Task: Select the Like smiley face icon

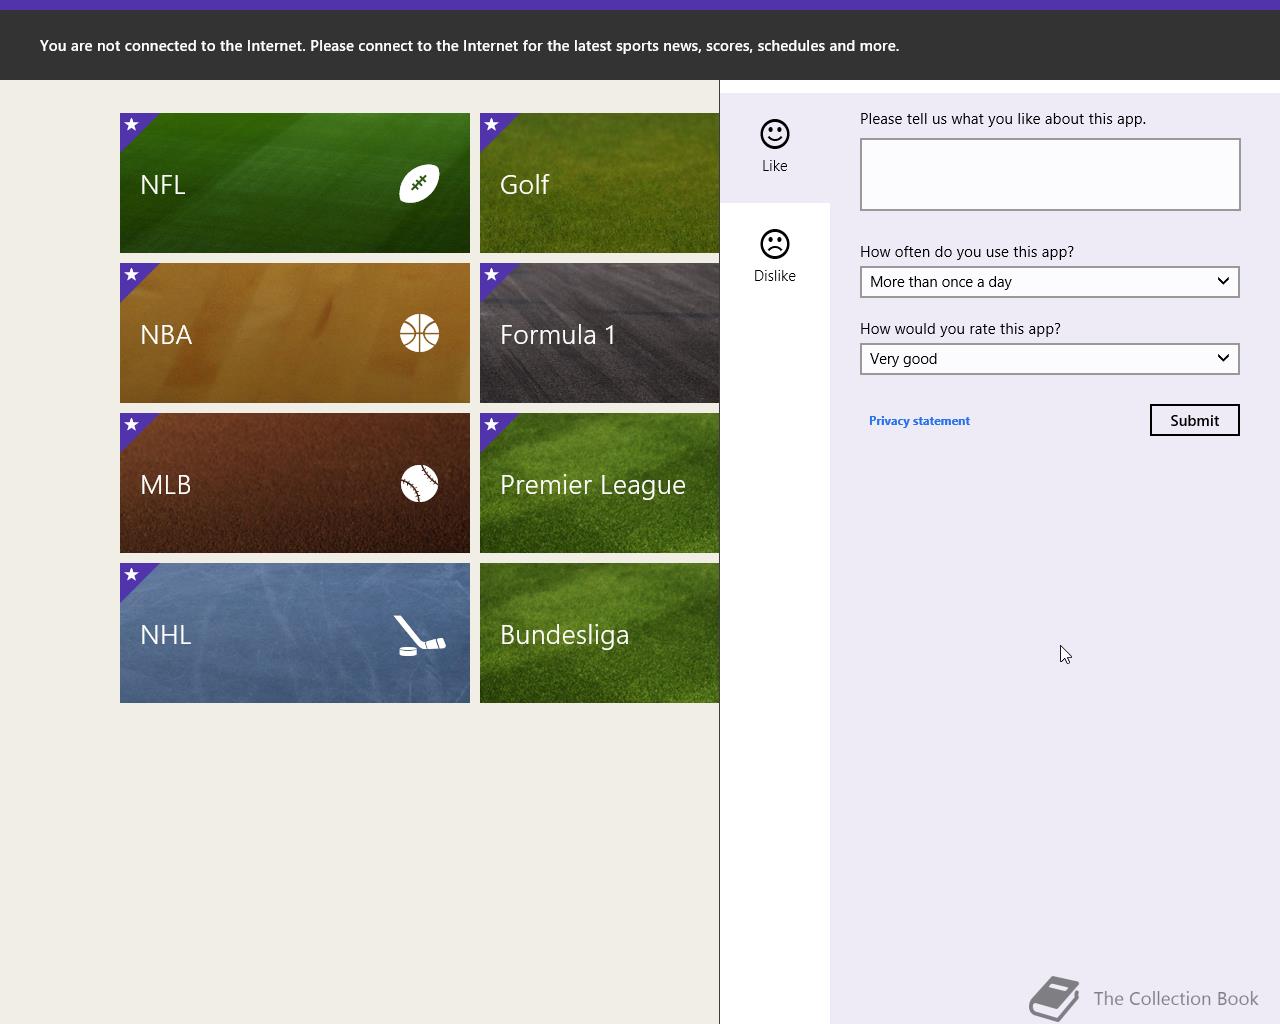Action: (775, 134)
